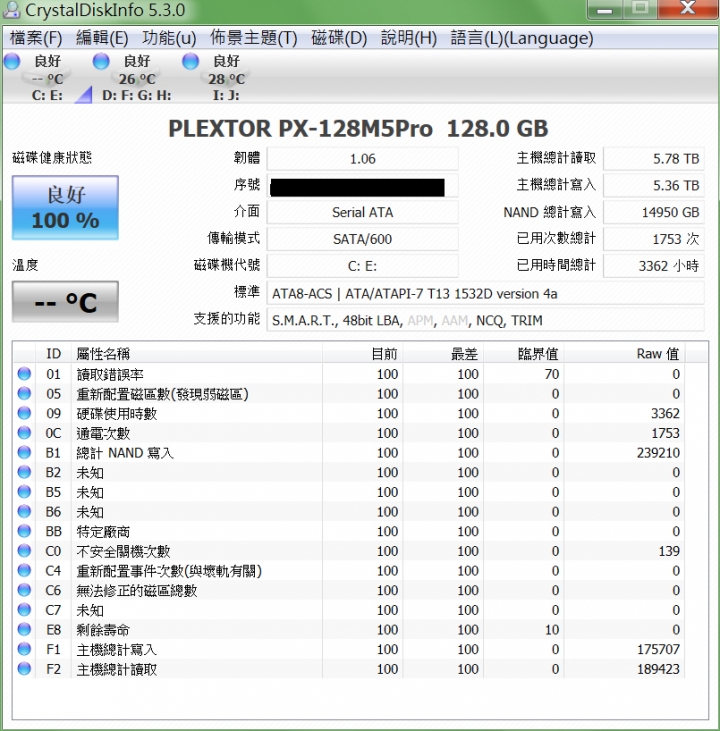Click the blue status dot for attribute B2
The width and height of the screenshot is (720, 731).
[x=24, y=472]
